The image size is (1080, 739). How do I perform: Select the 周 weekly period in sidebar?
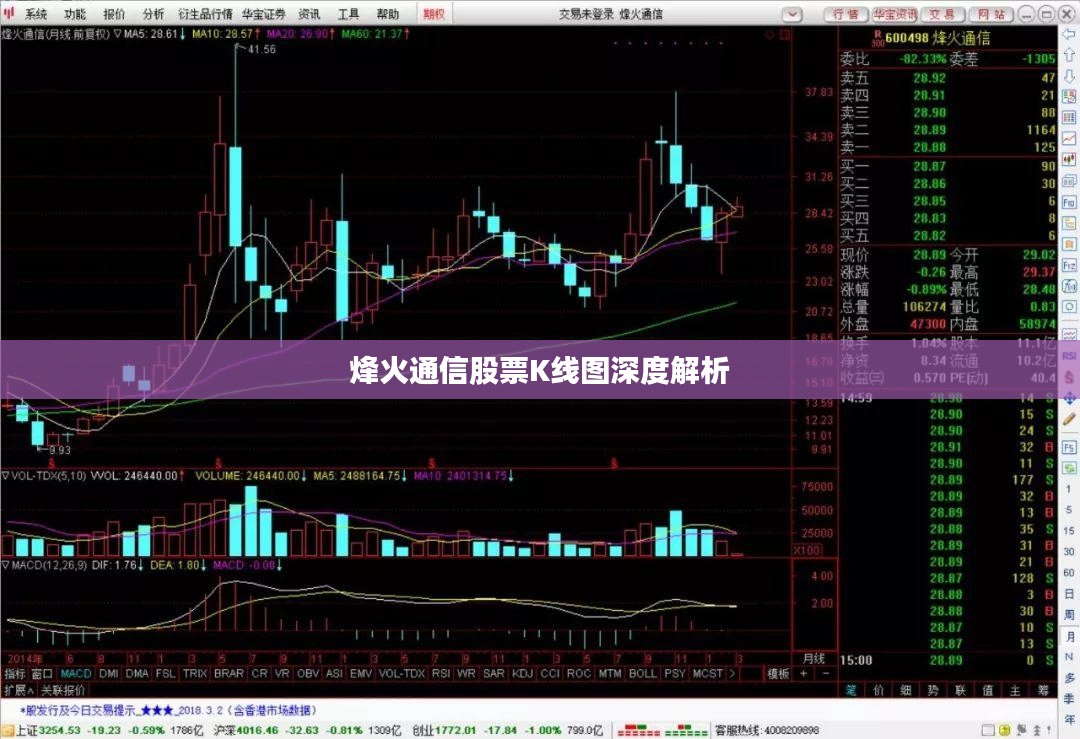click(x=1069, y=614)
